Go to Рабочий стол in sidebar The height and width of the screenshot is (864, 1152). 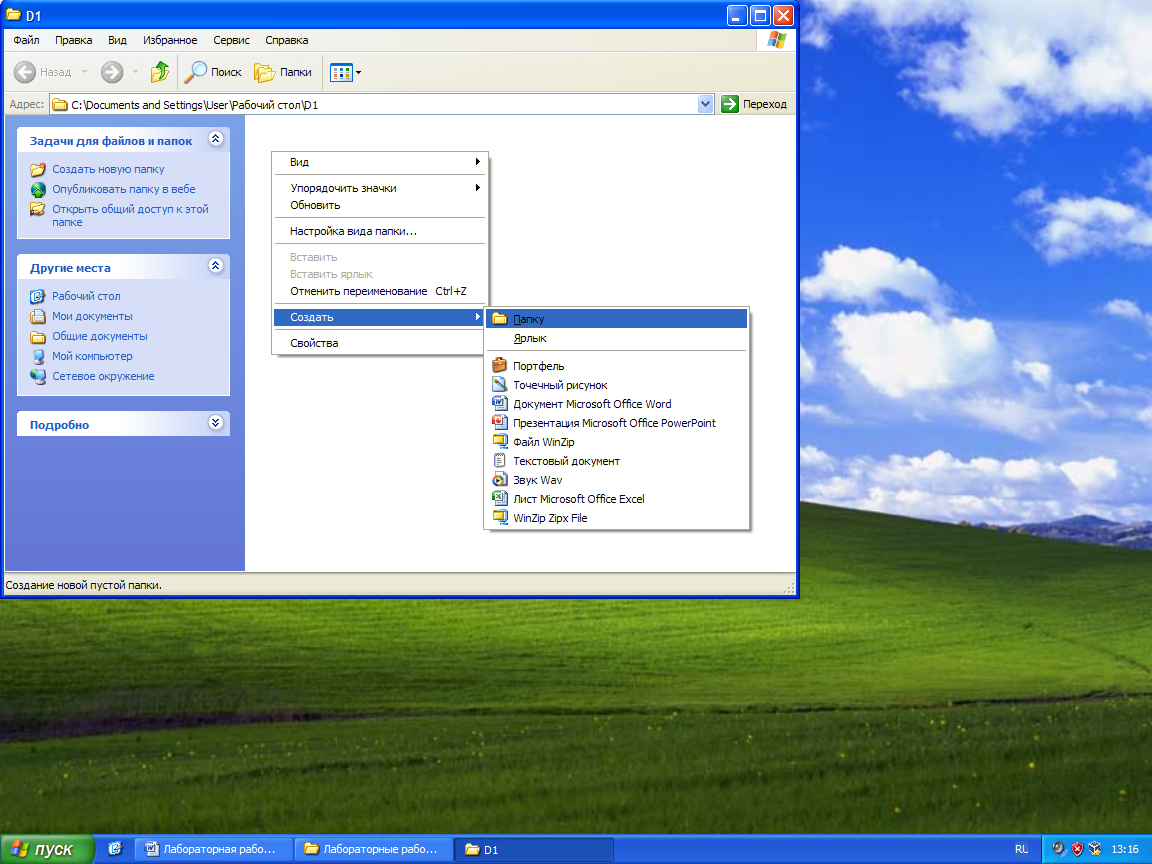[86, 296]
